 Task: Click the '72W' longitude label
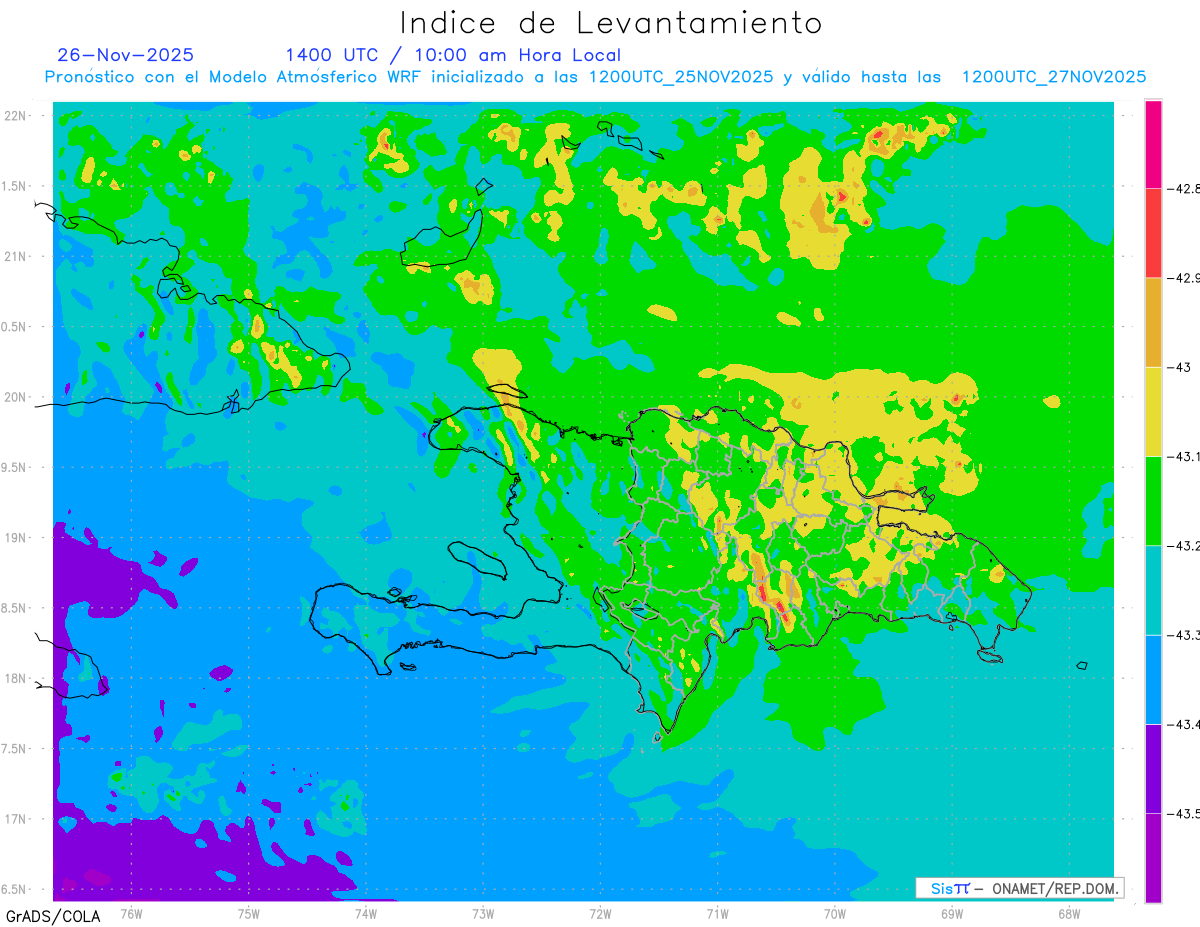(x=600, y=913)
